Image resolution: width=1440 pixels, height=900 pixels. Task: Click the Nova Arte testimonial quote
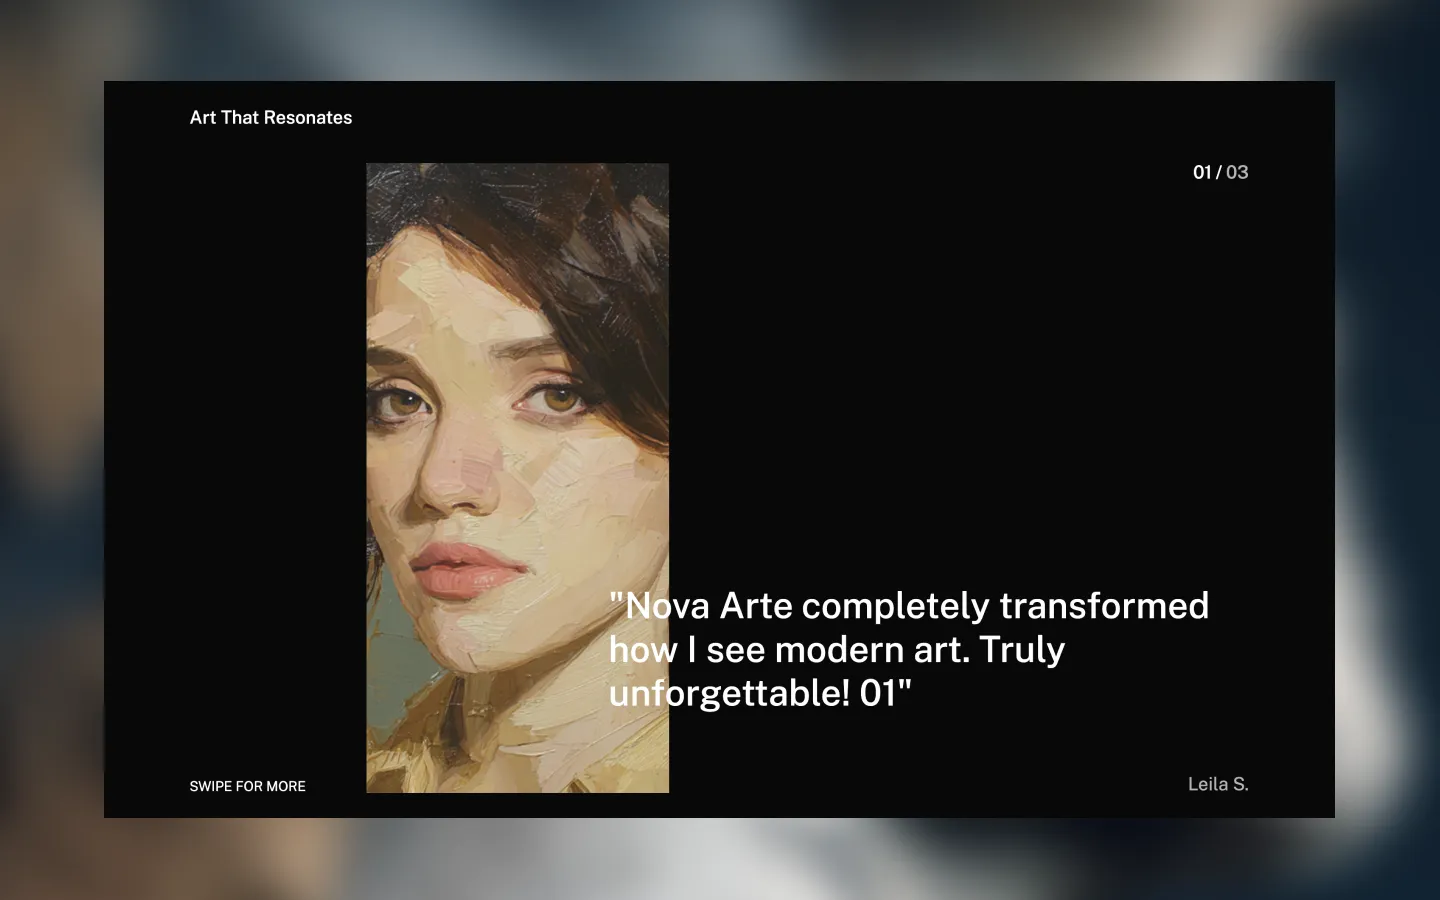(x=909, y=649)
